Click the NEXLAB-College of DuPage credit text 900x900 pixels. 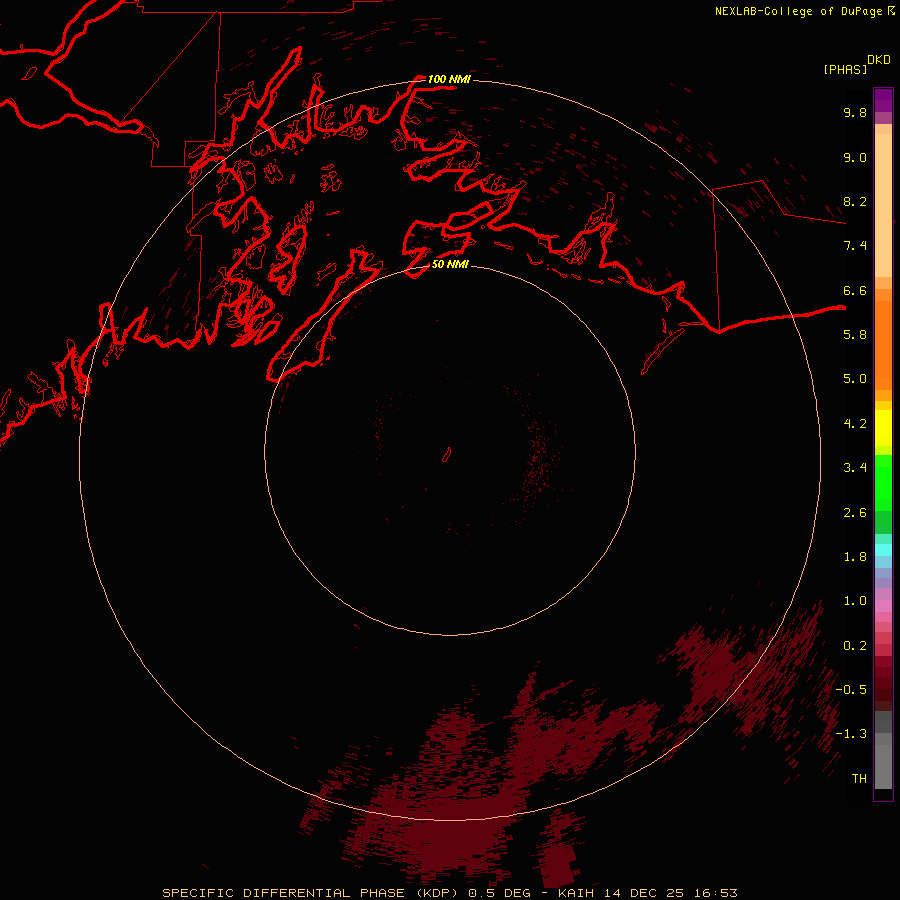798,11
